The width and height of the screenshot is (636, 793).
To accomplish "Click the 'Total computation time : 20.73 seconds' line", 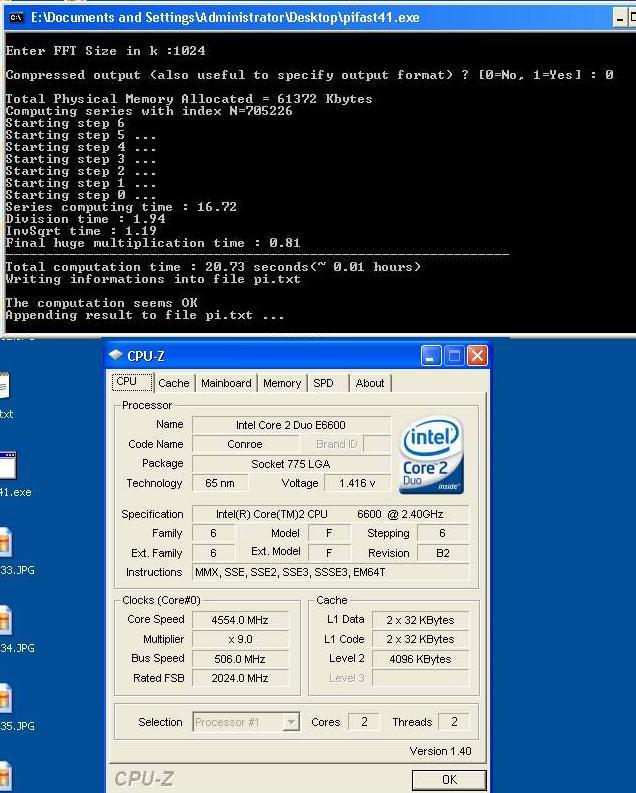I will click(213, 267).
